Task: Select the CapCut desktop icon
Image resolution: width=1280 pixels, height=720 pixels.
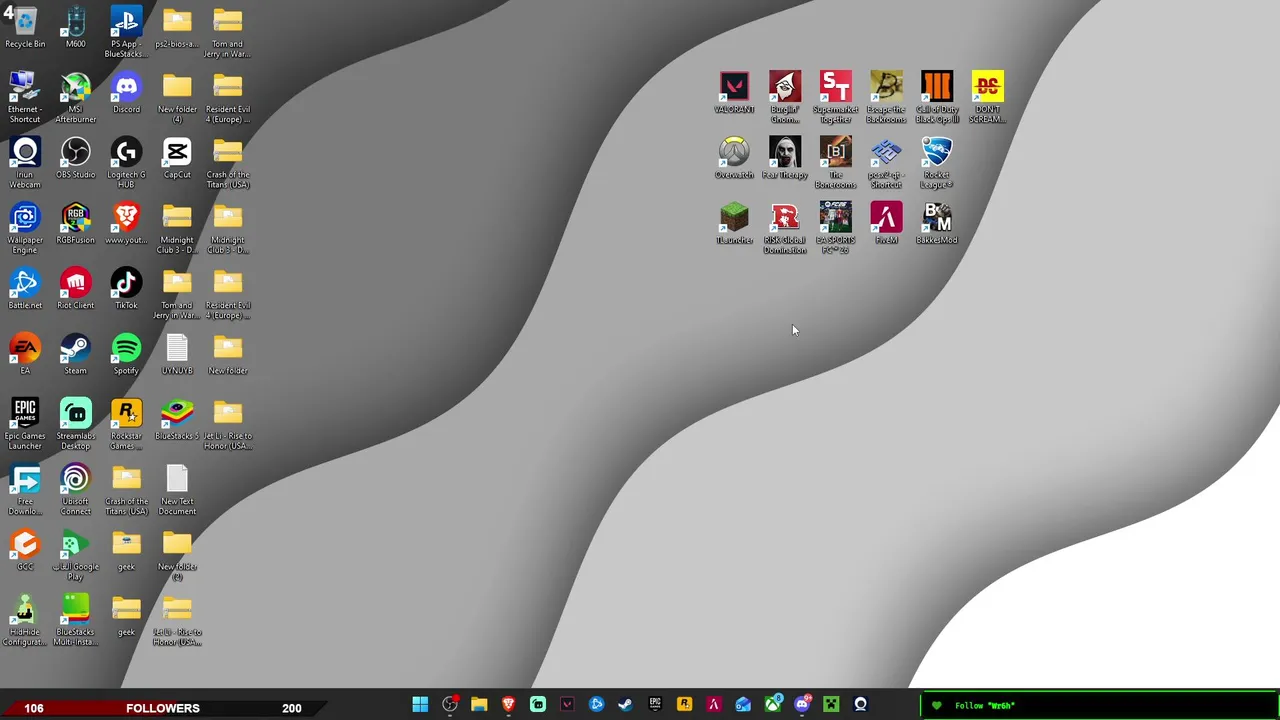Action: pyautogui.click(x=177, y=158)
